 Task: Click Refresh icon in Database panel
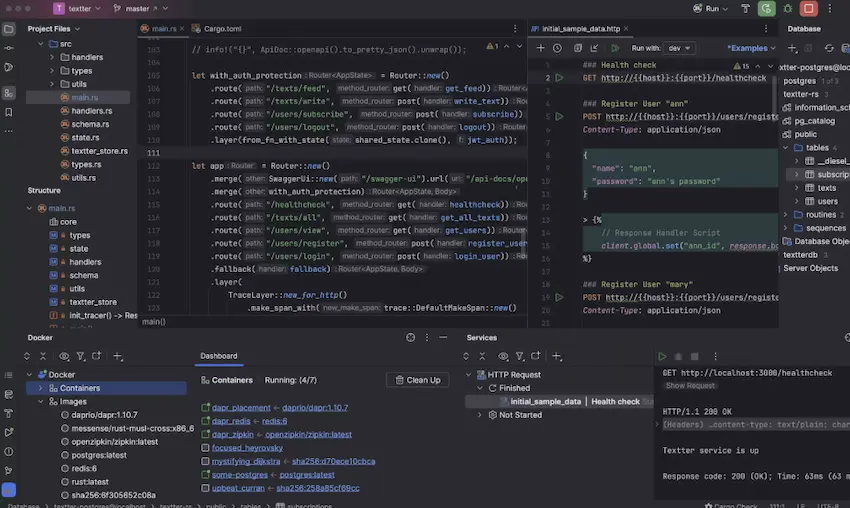(829, 48)
